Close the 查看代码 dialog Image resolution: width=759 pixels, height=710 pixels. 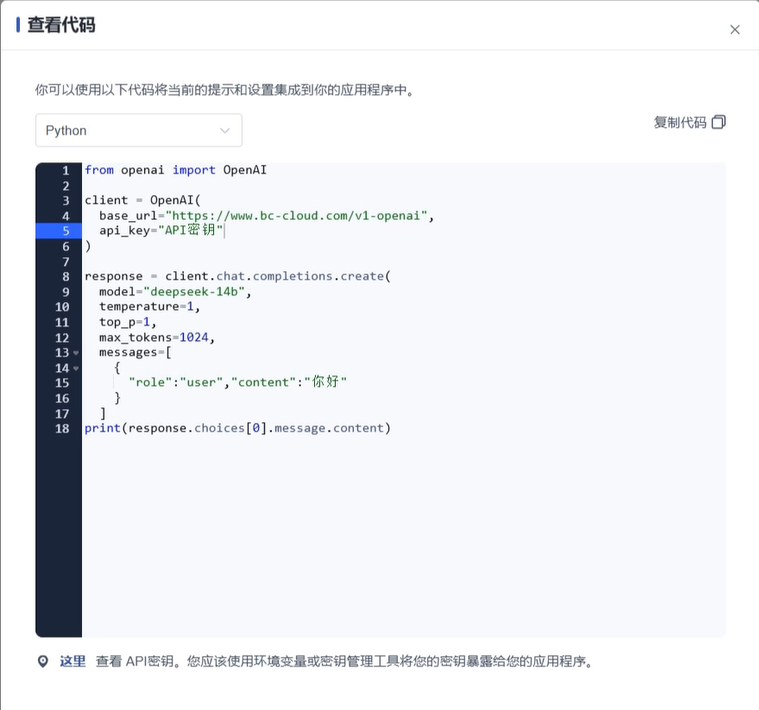point(735,30)
